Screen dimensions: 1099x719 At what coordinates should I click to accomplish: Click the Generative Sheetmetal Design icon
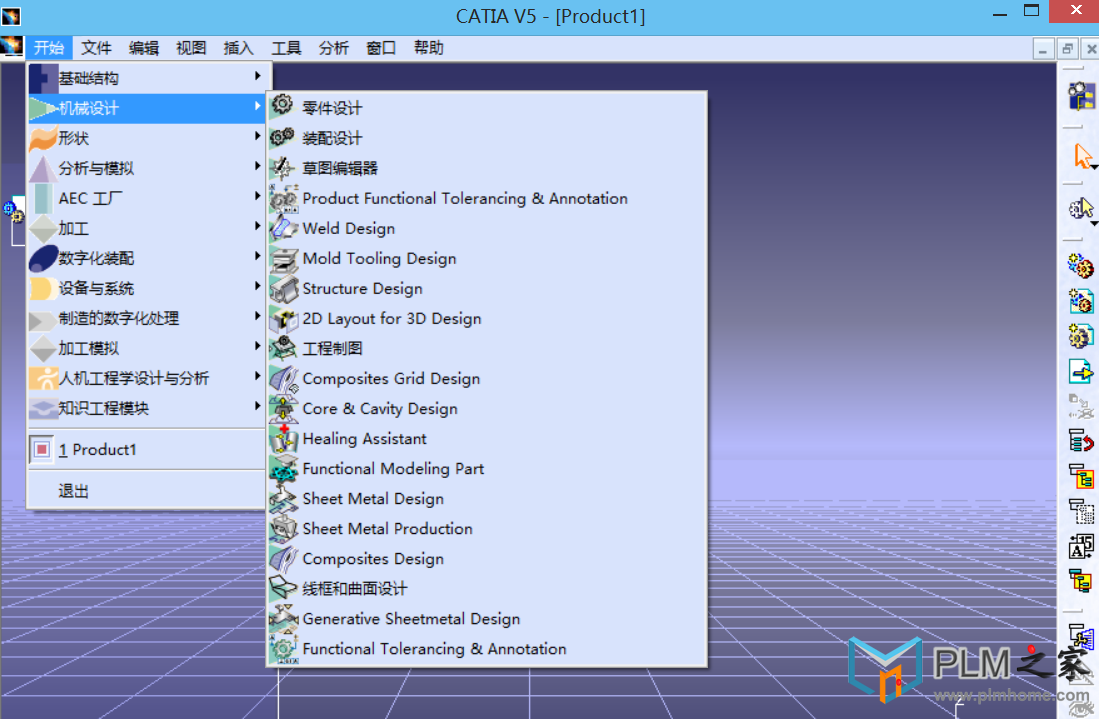tap(283, 618)
